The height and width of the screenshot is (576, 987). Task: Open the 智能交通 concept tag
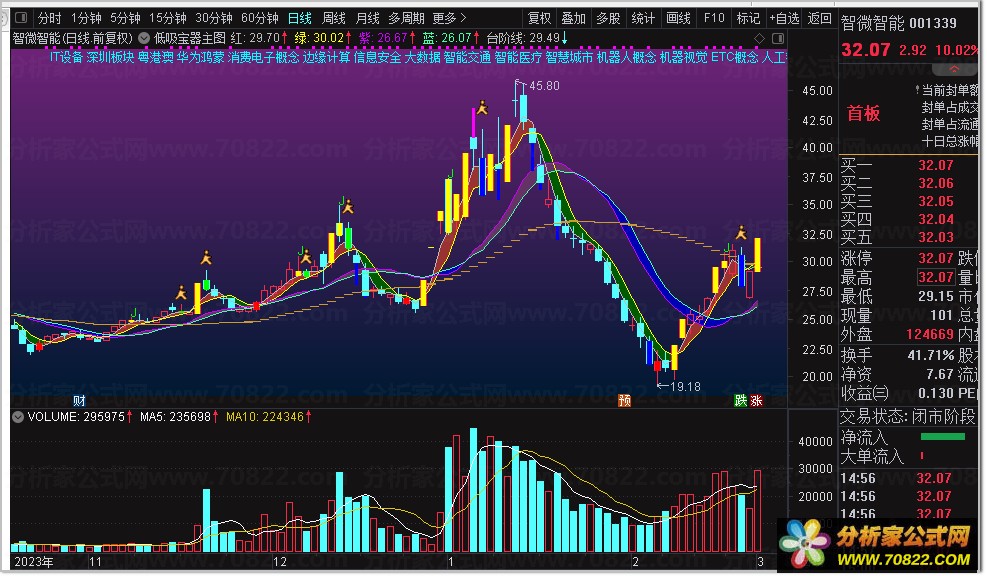click(467, 57)
